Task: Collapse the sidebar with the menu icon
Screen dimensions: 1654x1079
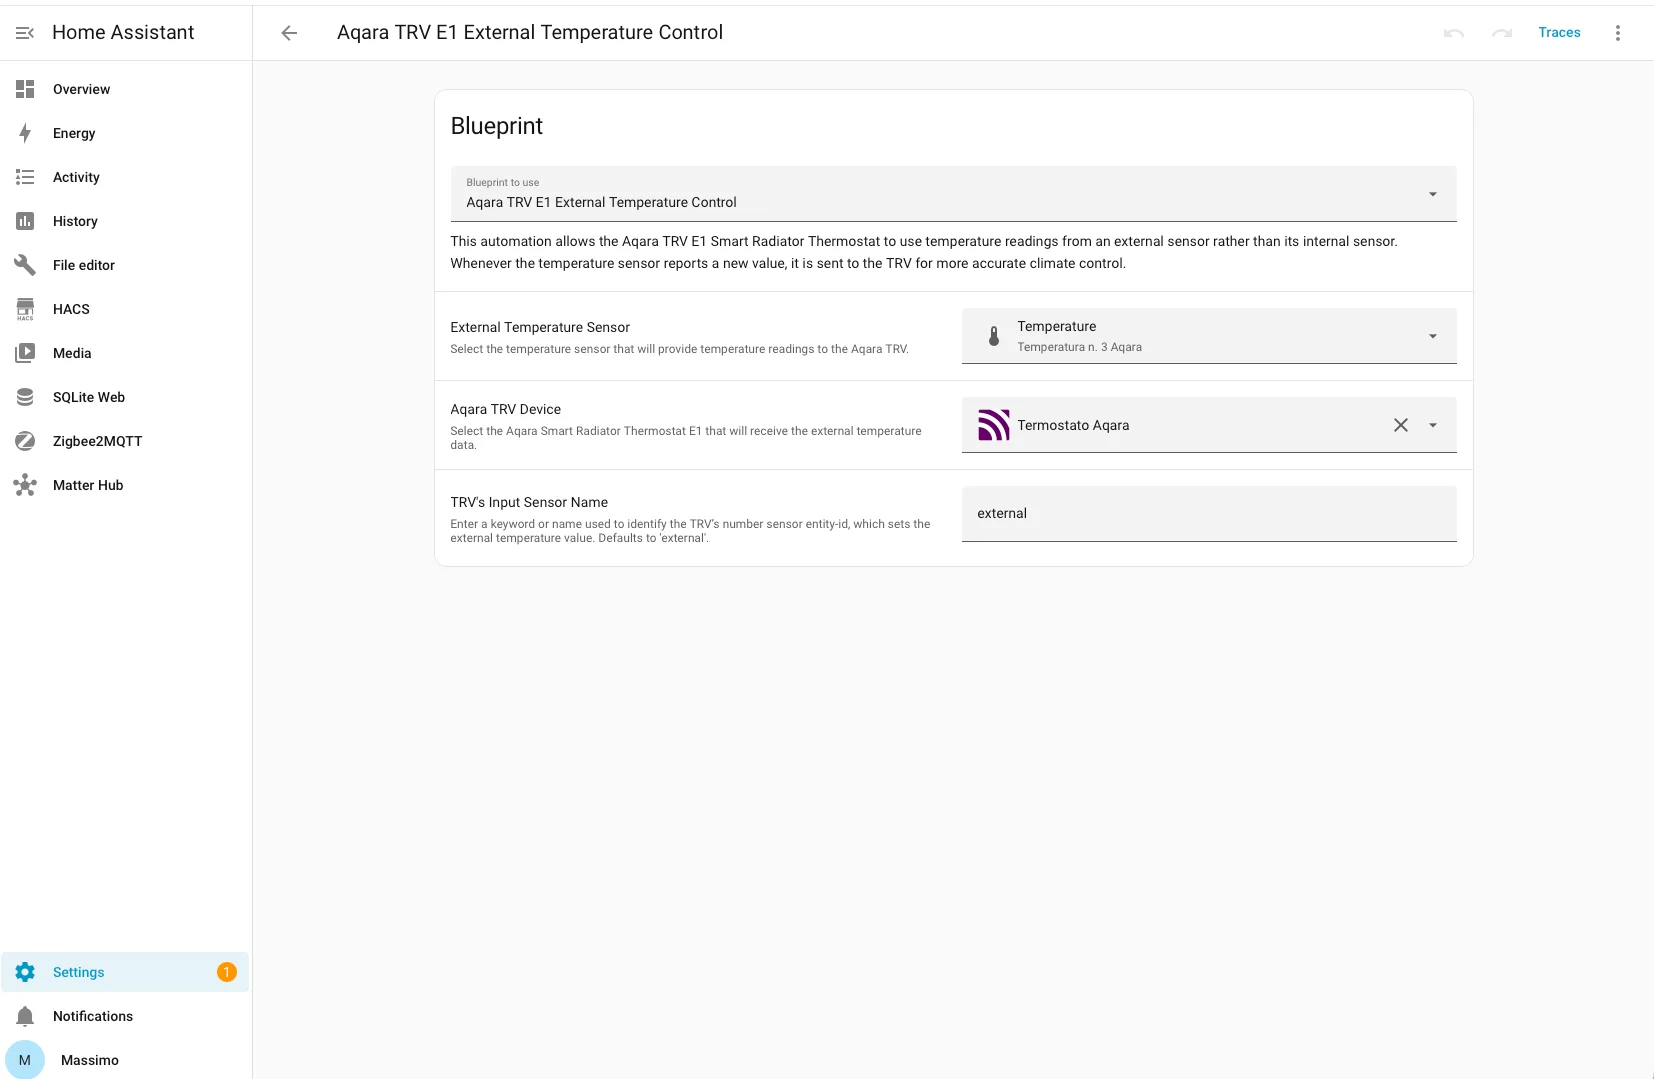Action: 25,33
